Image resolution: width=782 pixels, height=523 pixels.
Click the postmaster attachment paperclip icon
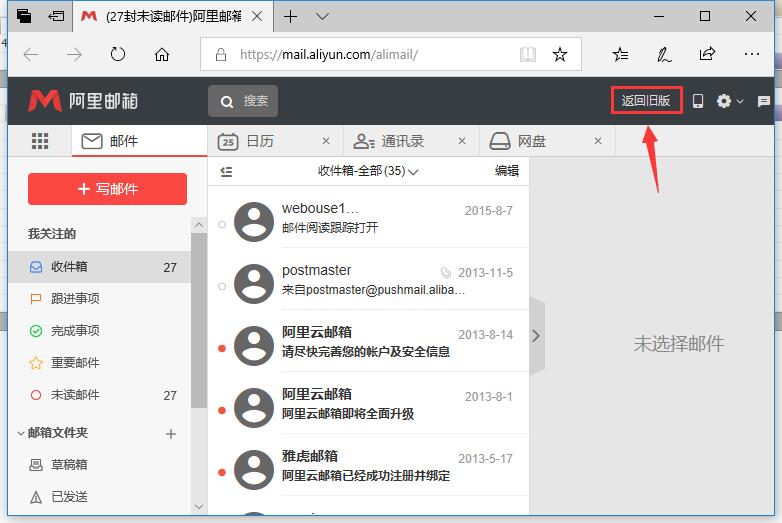[445, 273]
